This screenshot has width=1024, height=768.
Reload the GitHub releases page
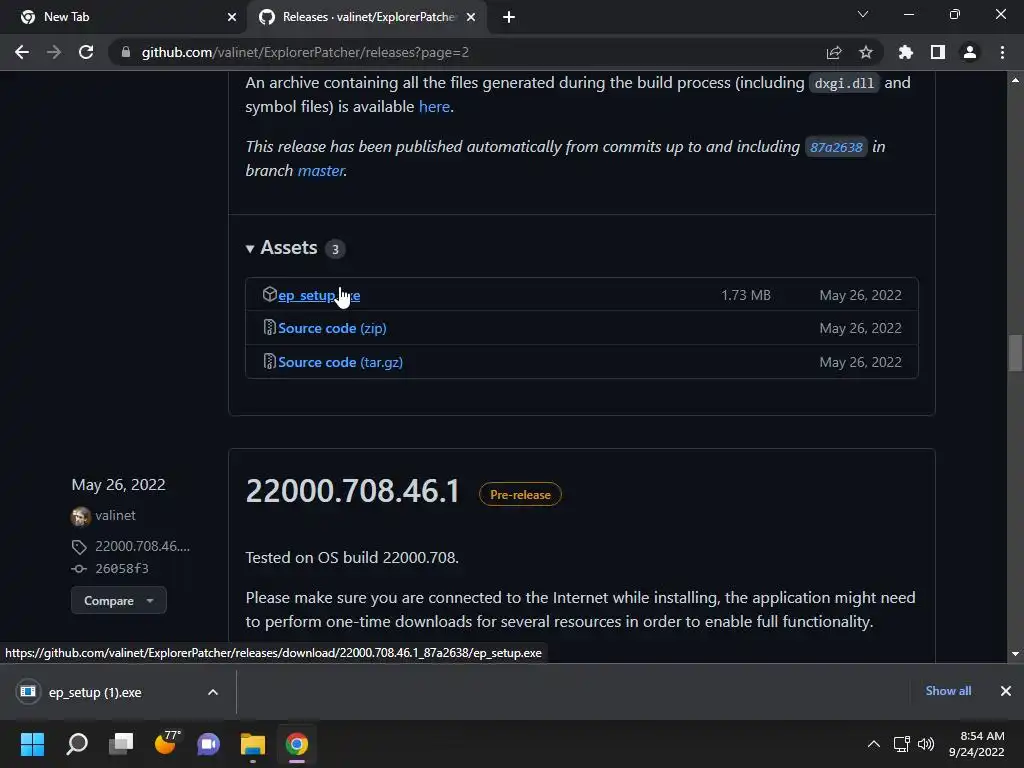coord(86,52)
